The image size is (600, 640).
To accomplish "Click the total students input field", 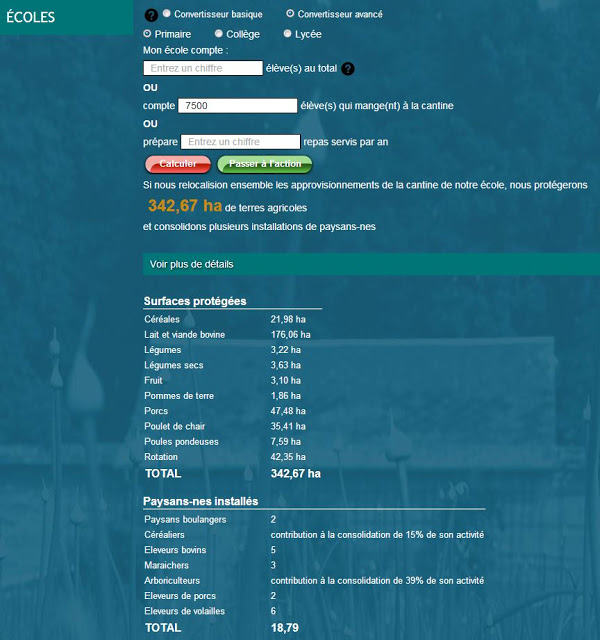I will point(203,68).
